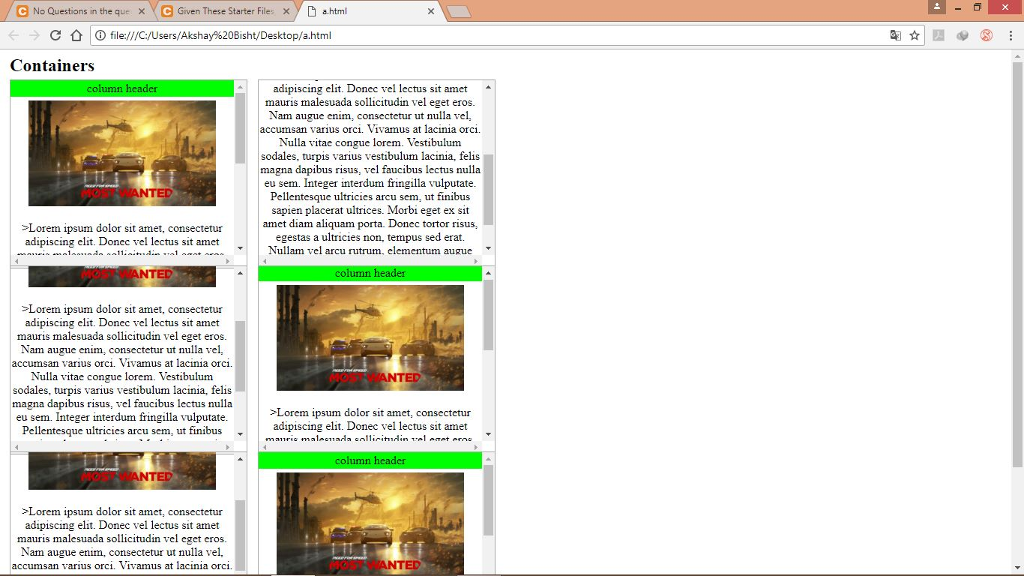Click the Lorem ipsum paragraph in the bottom-left container
1024x576 pixels.
[122, 539]
